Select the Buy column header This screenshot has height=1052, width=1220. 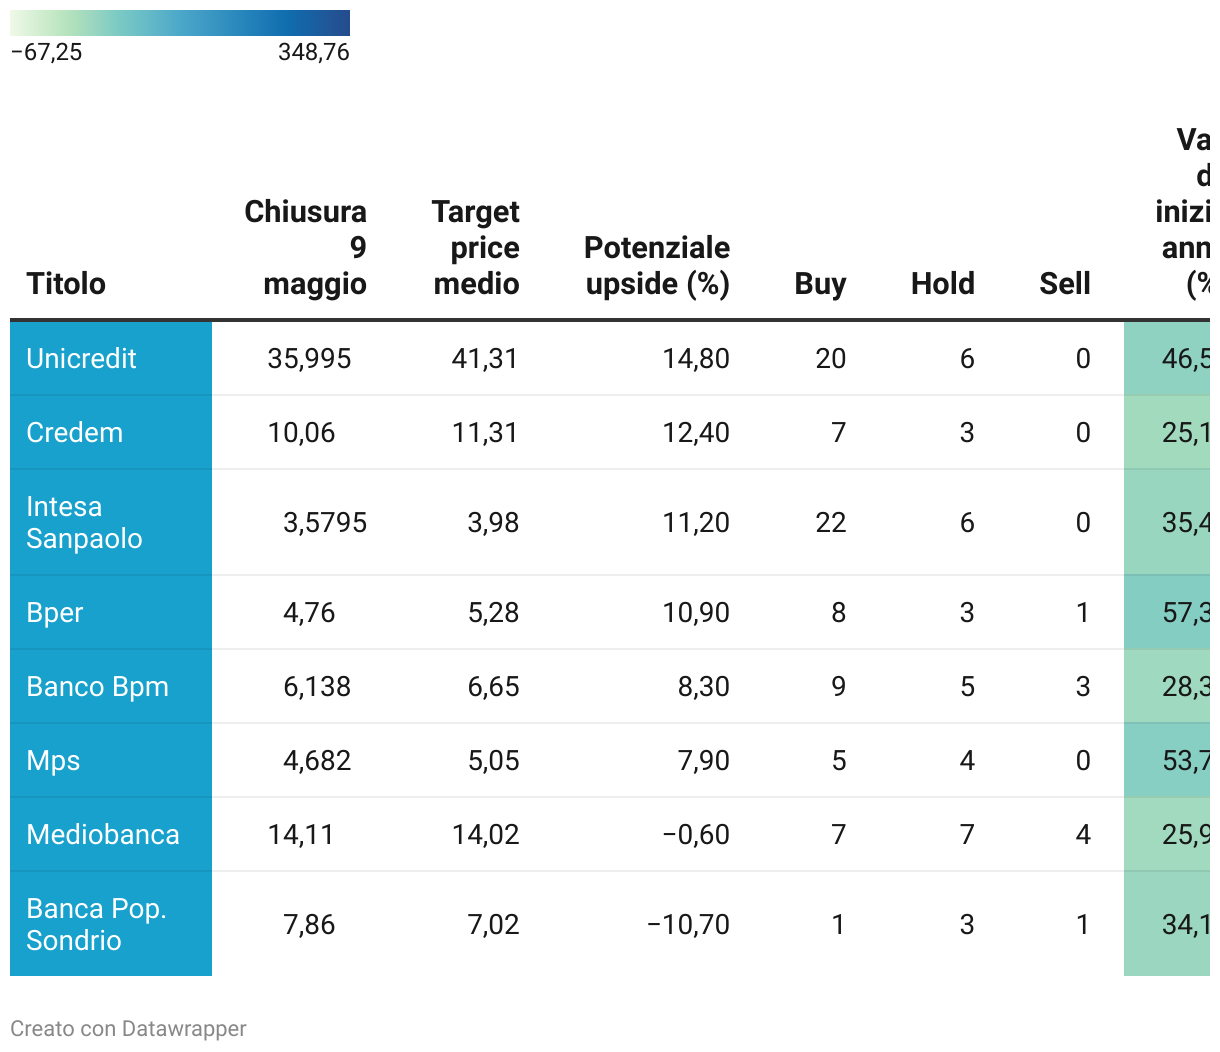pyautogui.click(x=820, y=284)
